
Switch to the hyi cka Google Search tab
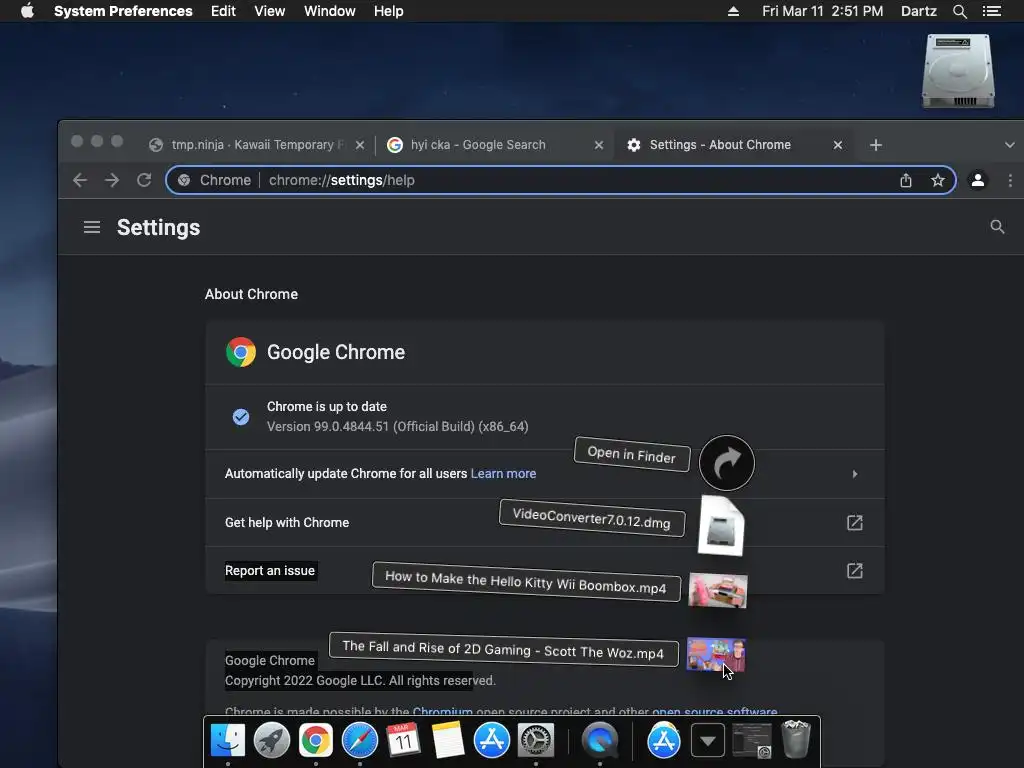tap(494, 145)
